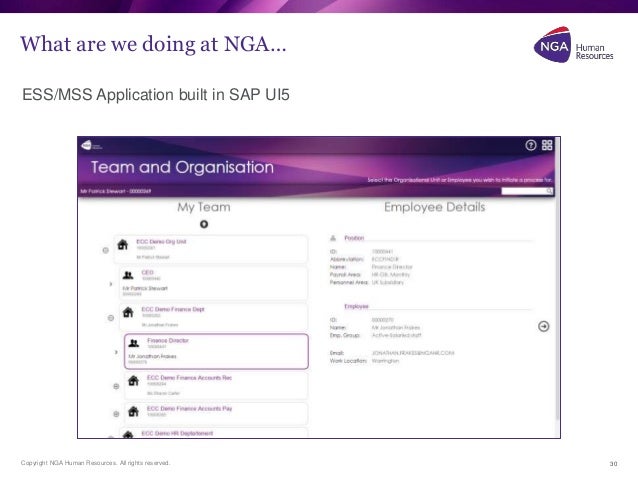Click Mr Jonathan Frakes in Finance Director card
638x479 pixels.
(152, 356)
